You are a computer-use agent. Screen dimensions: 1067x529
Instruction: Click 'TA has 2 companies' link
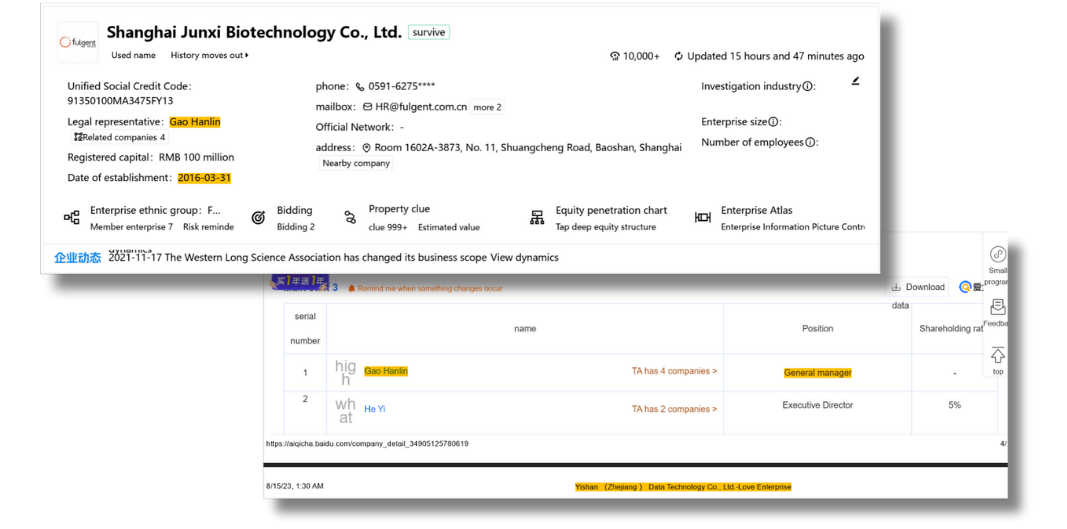pos(674,409)
